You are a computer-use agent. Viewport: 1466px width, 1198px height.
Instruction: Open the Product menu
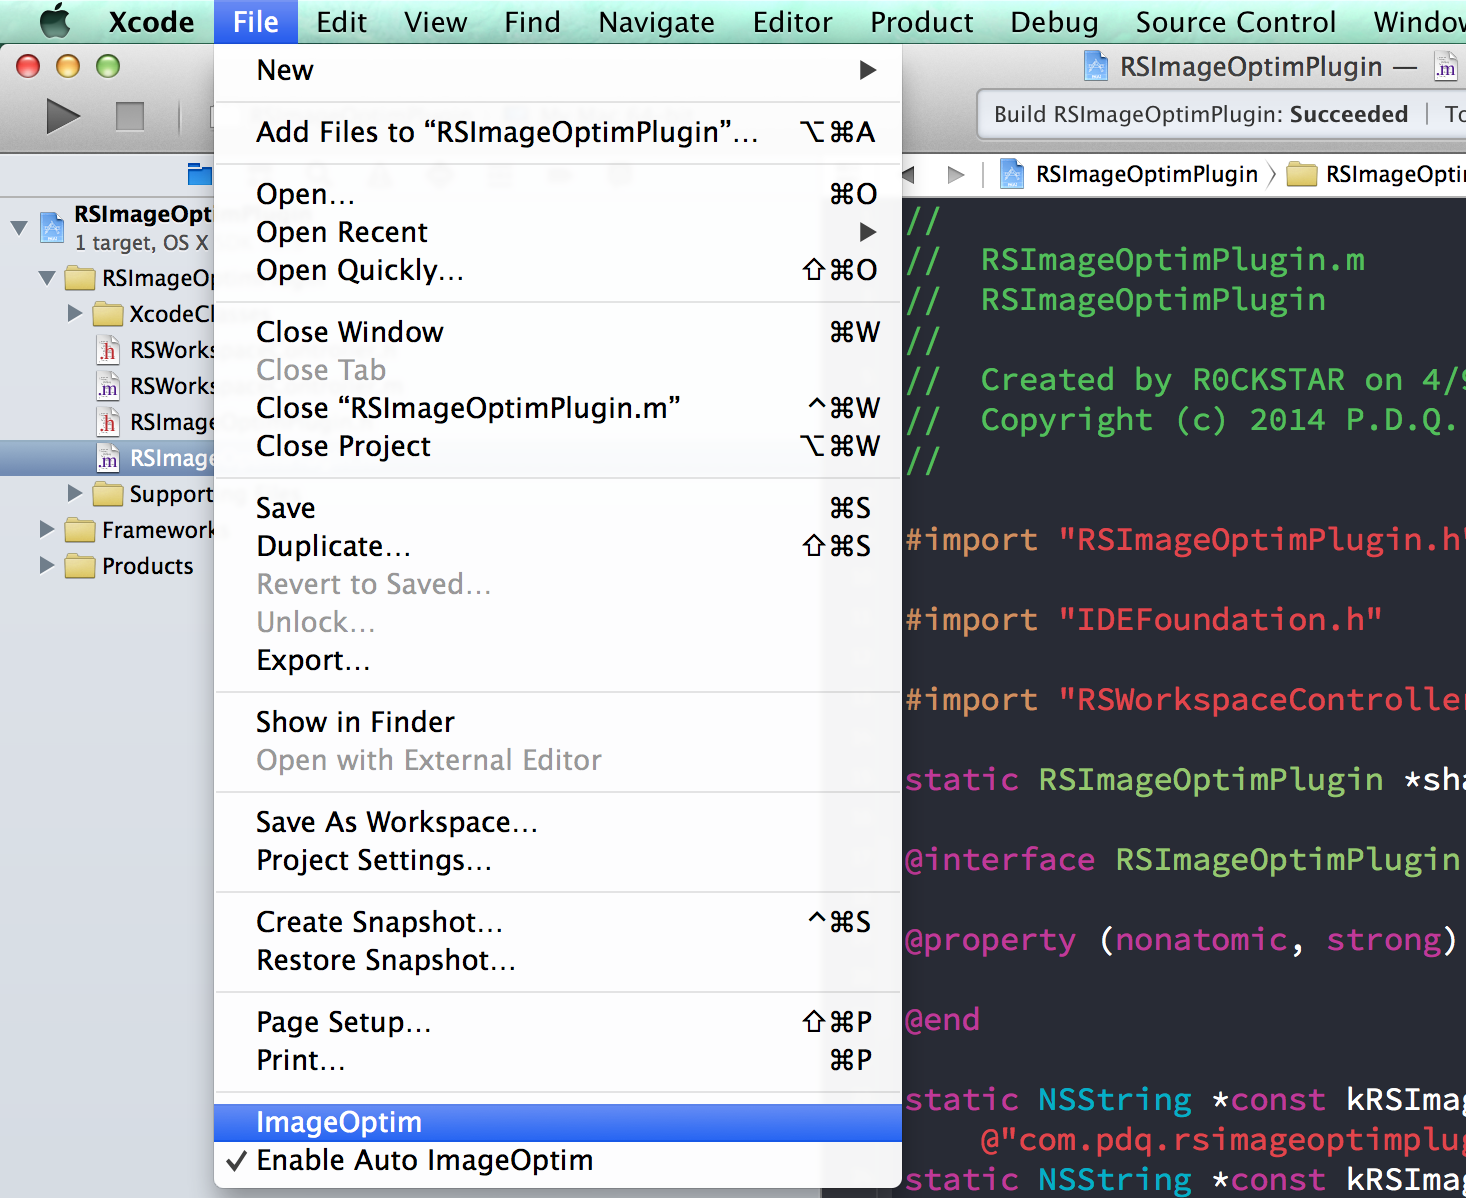point(921,22)
